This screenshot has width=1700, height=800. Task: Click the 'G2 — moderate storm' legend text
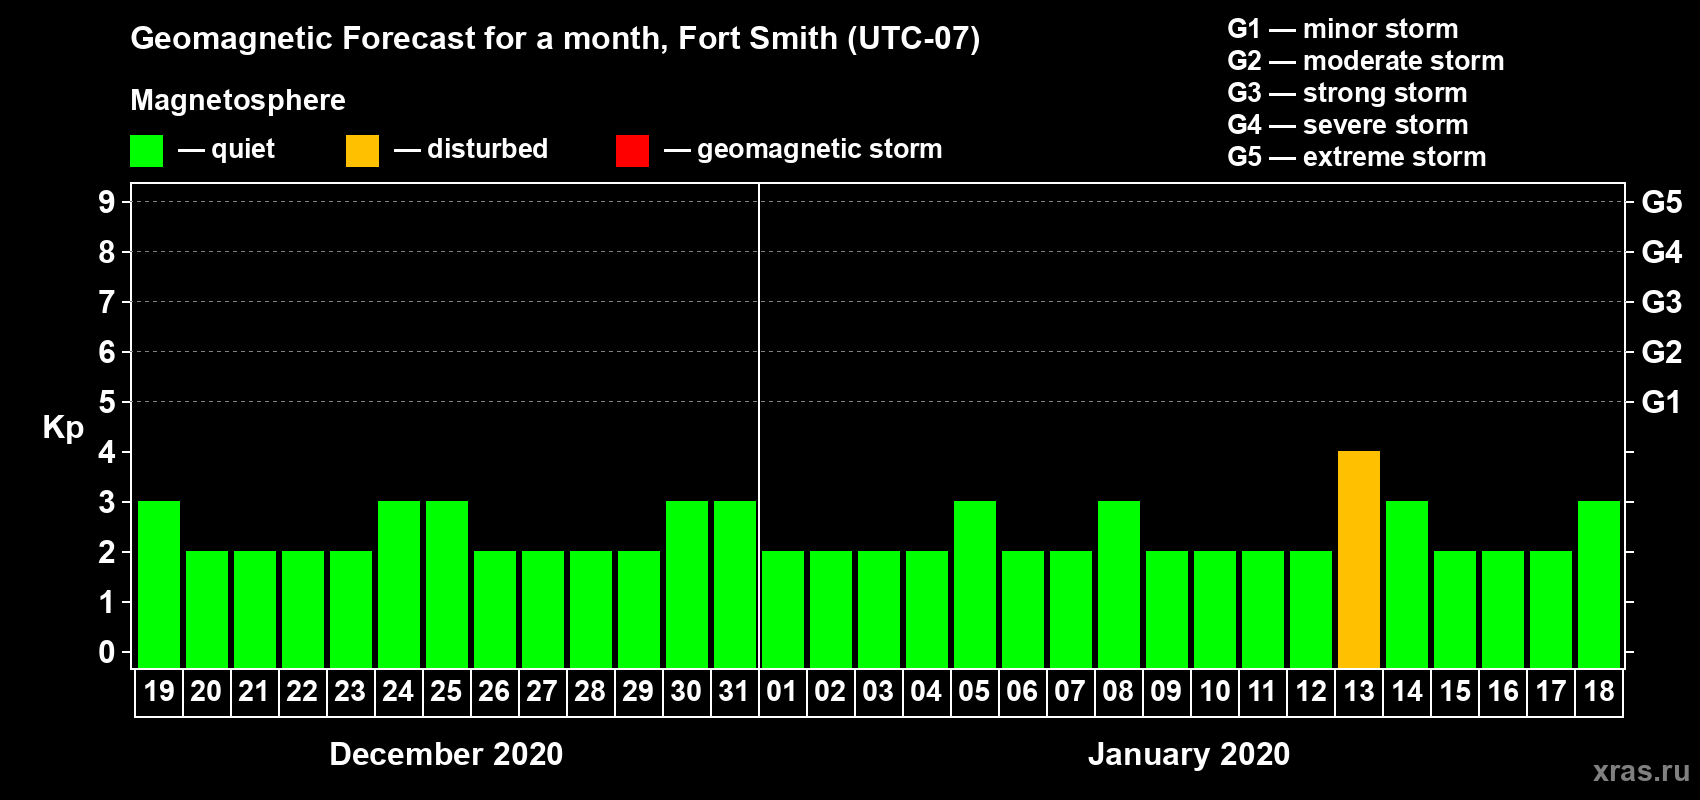(1366, 61)
